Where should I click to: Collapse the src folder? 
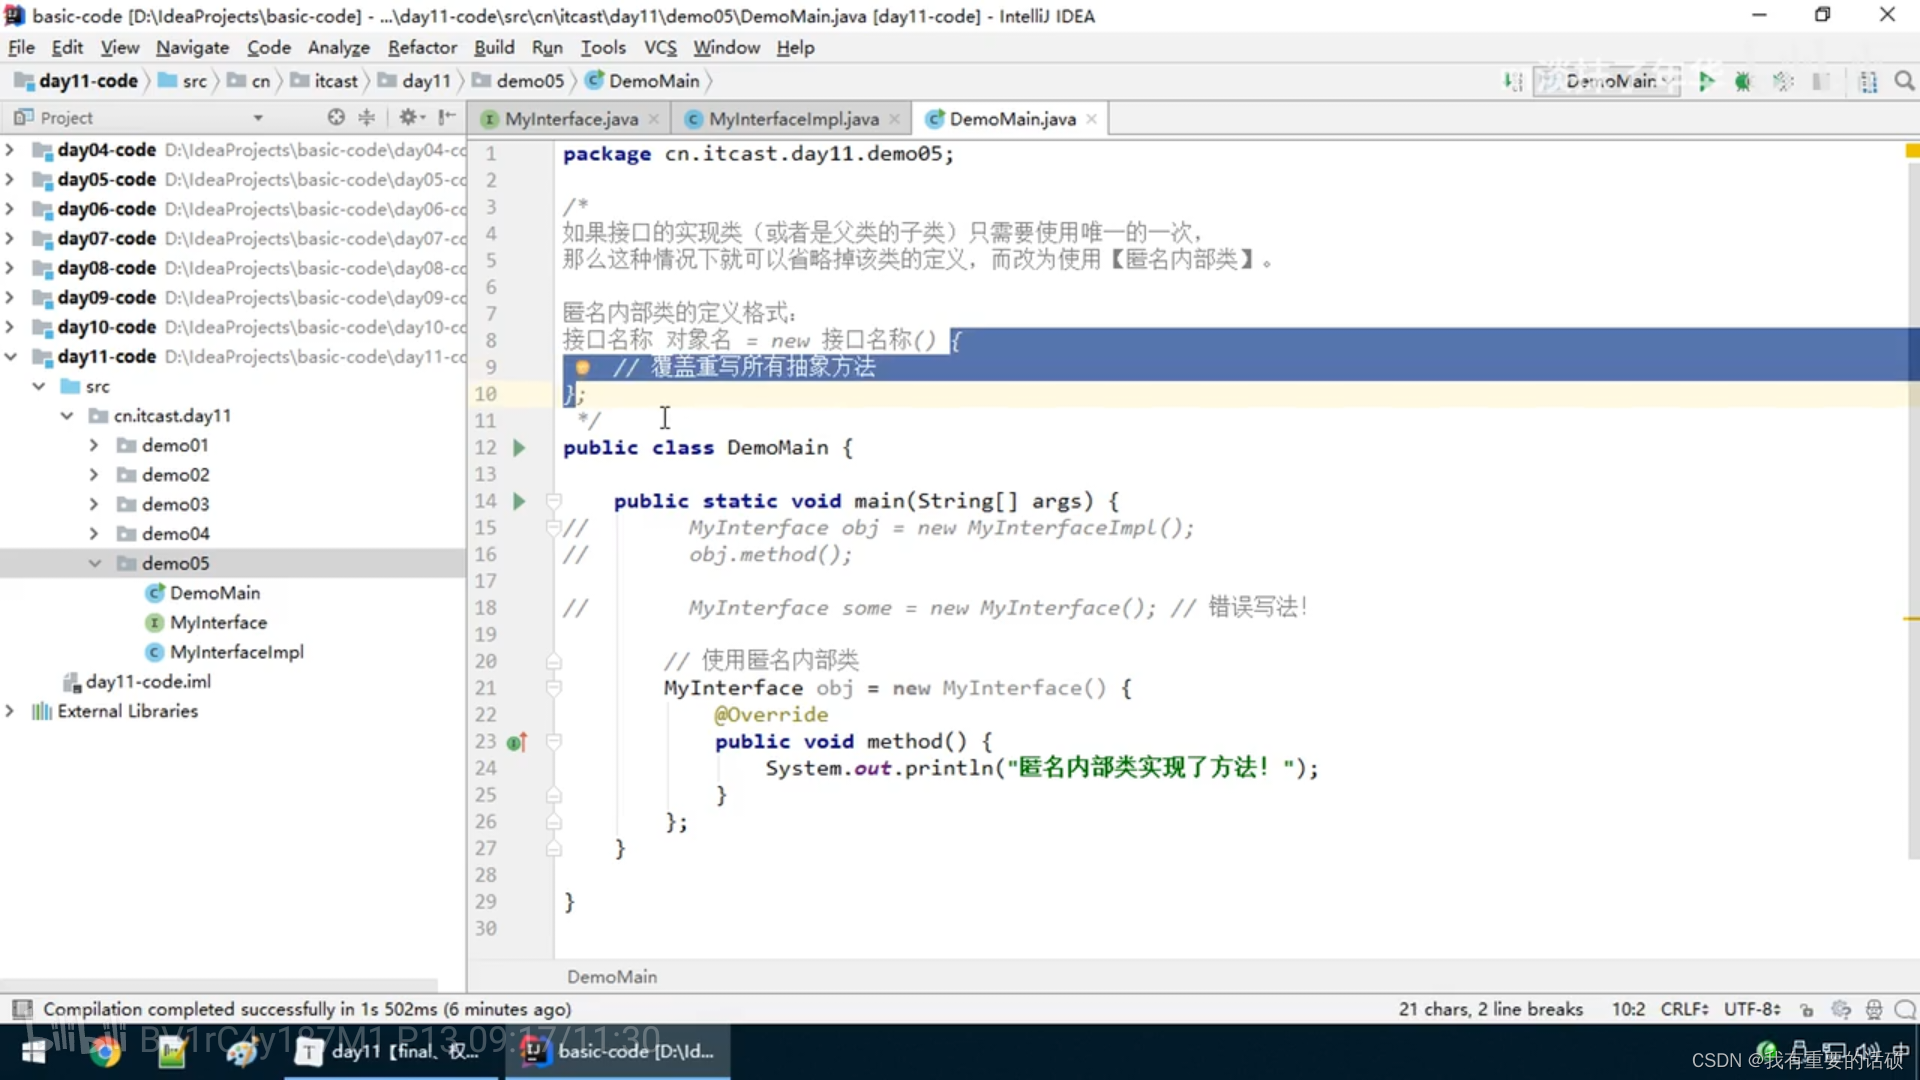[x=39, y=386]
